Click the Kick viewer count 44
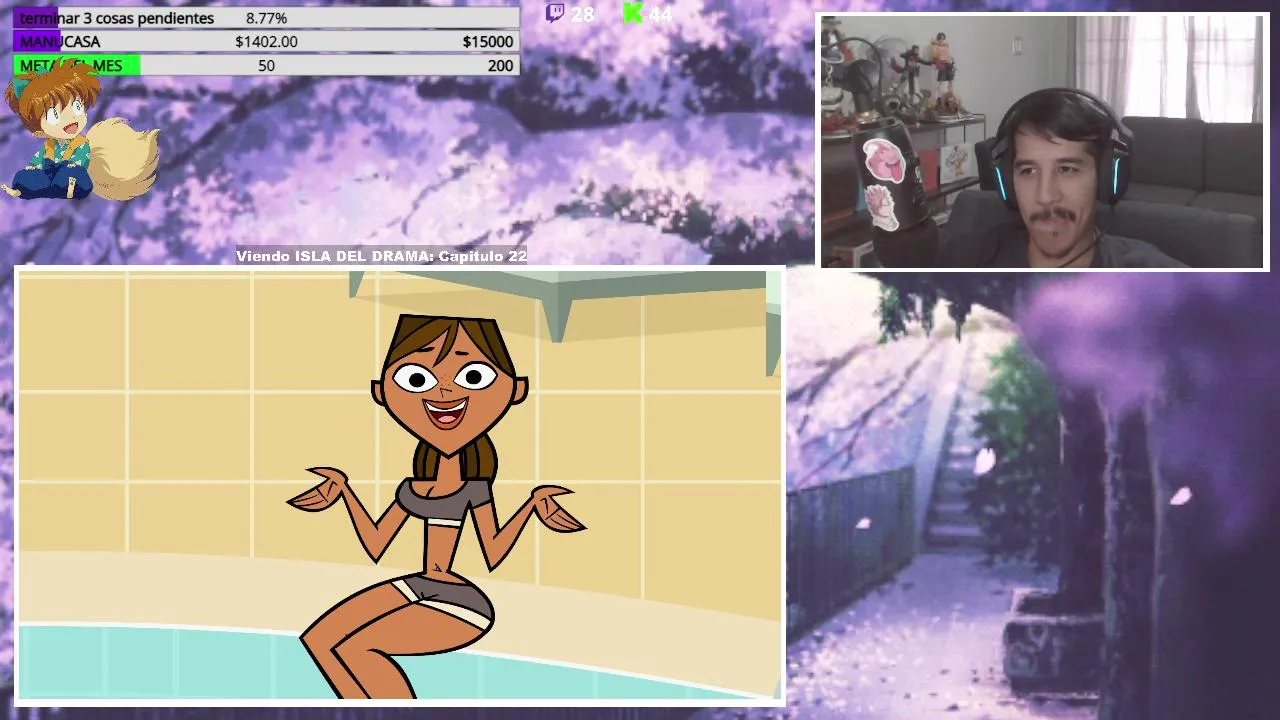The width and height of the screenshot is (1280, 720). click(660, 14)
